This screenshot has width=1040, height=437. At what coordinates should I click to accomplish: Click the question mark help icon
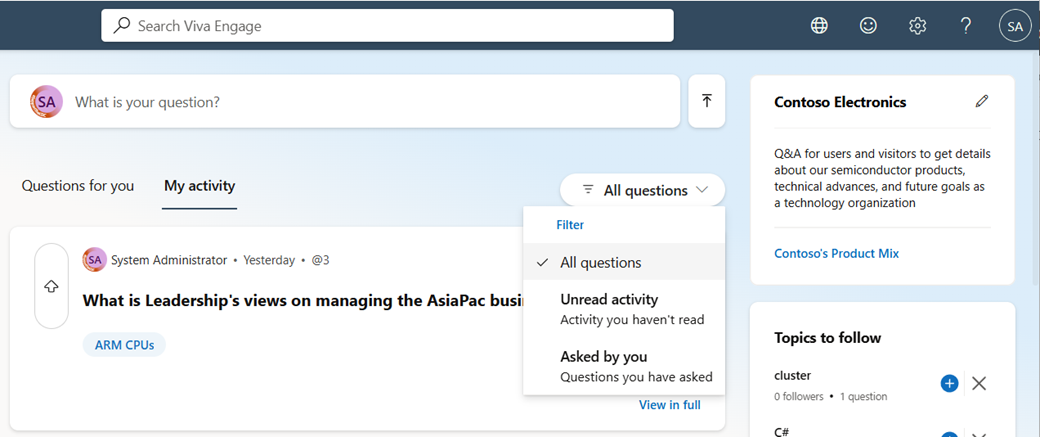point(966,26)
